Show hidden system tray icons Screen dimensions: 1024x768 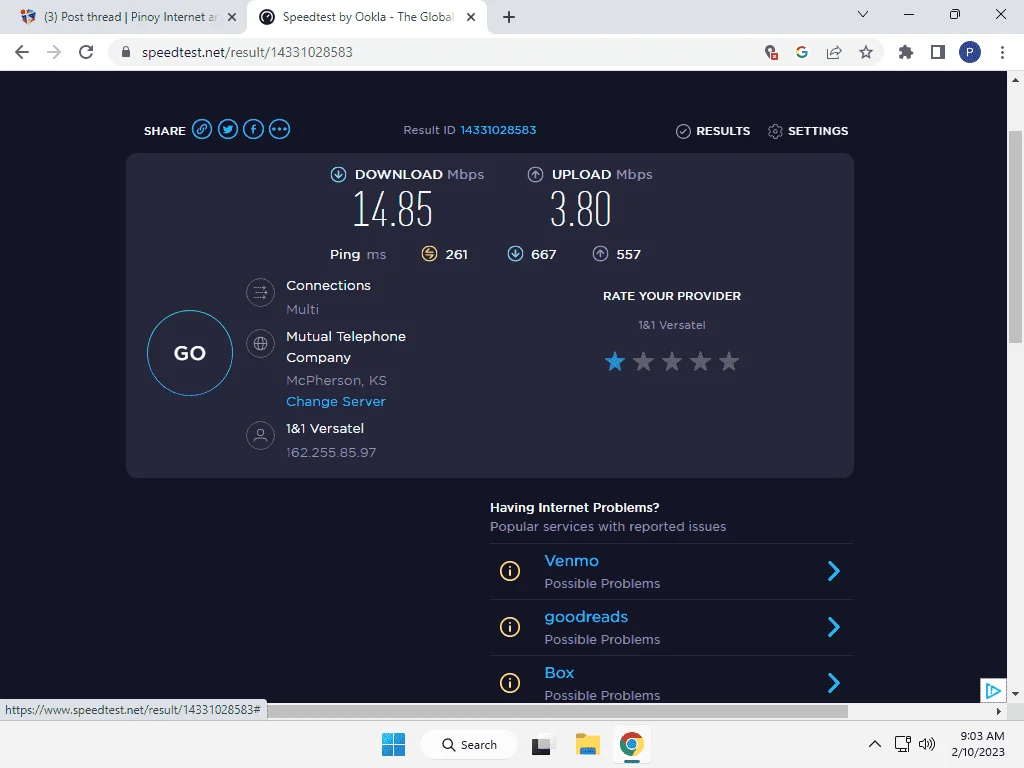(874, 744)
